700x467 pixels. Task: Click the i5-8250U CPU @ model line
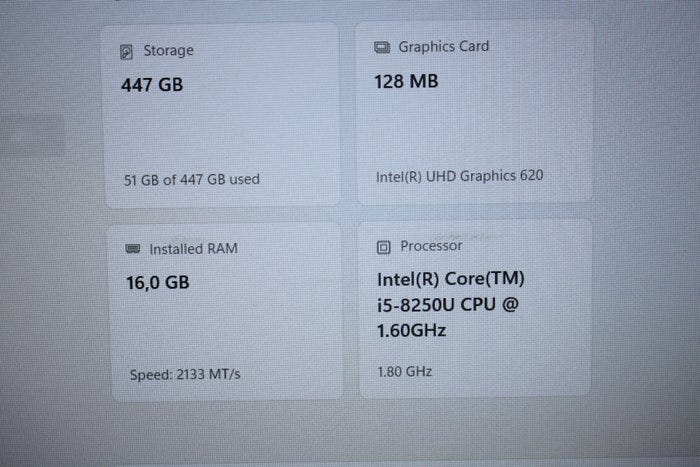coord(448,305)
